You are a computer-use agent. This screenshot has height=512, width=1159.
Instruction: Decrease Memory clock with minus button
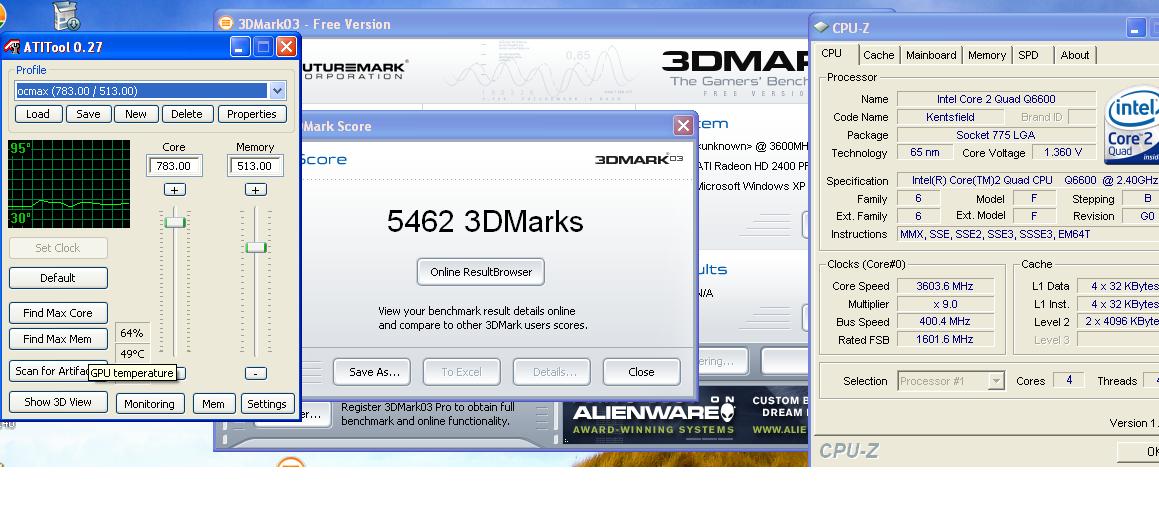point(255,374)
